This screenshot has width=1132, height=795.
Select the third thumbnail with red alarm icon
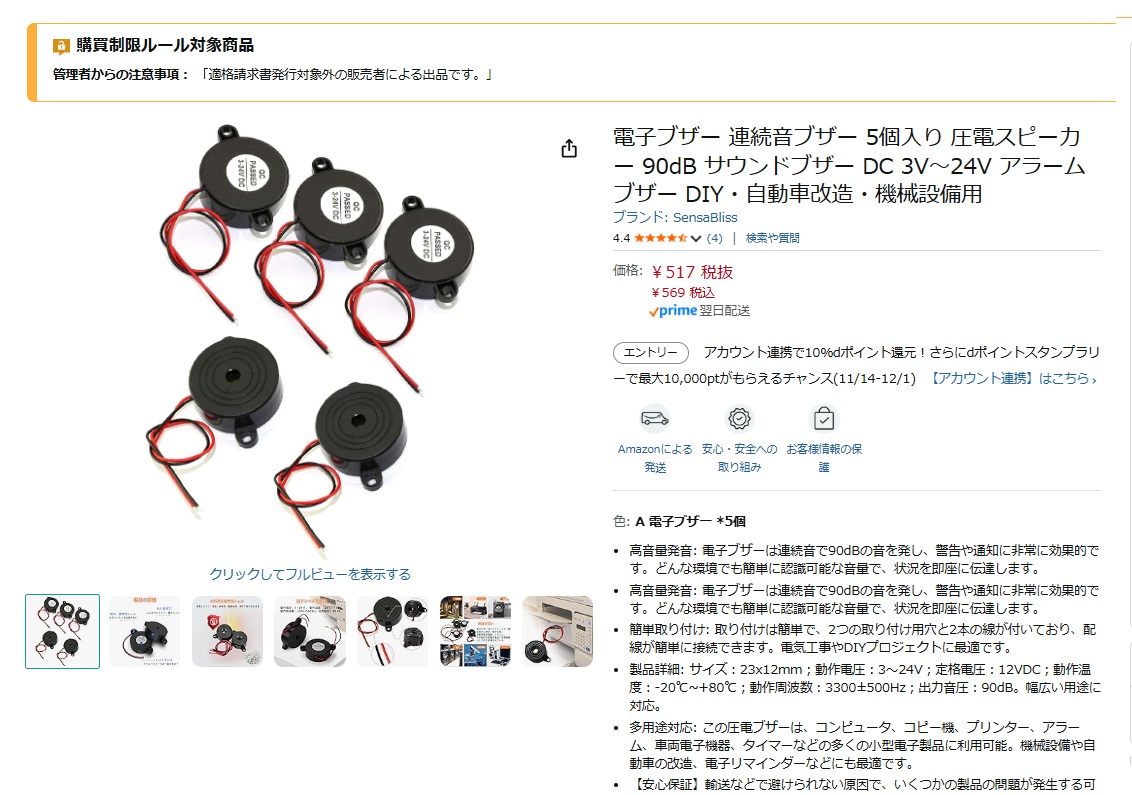pyautogui.click(x=227, y=631)
